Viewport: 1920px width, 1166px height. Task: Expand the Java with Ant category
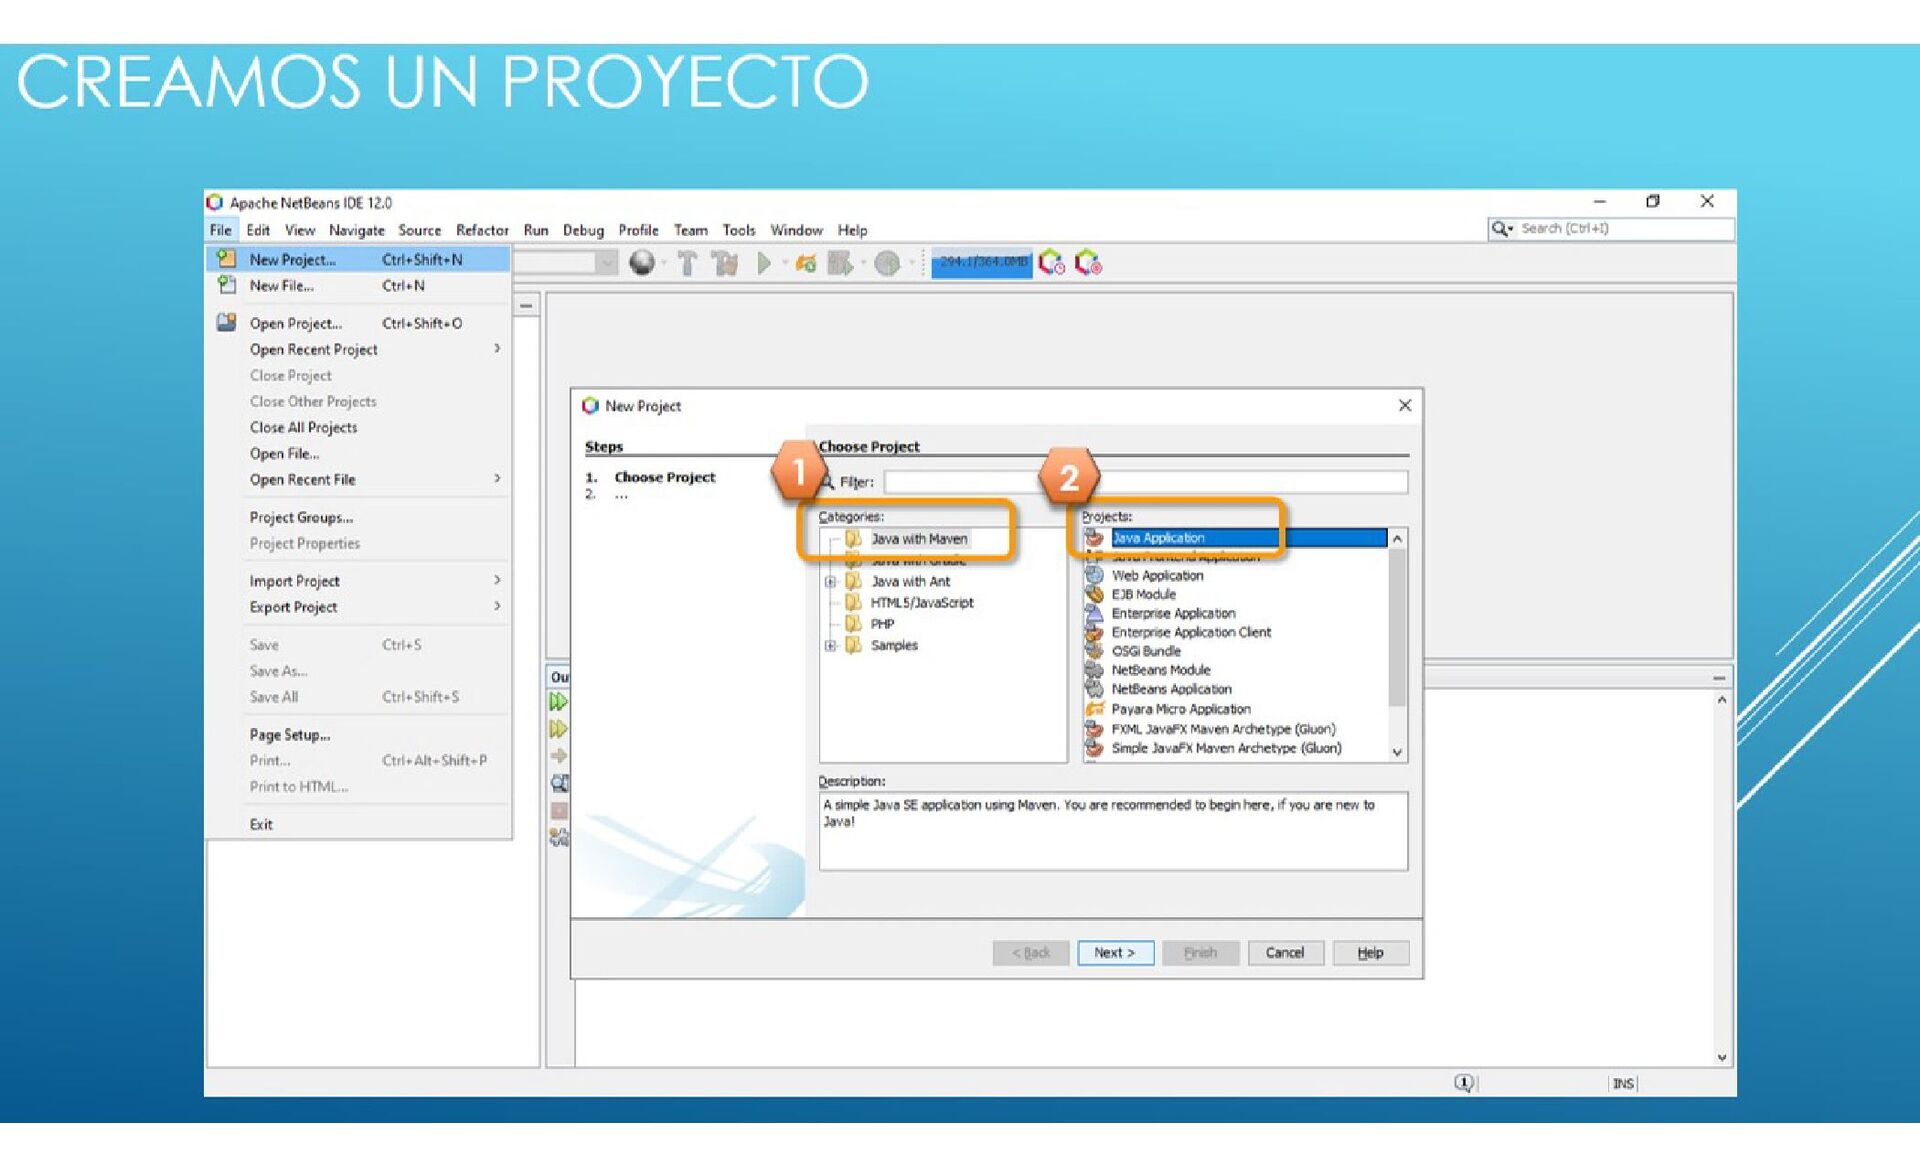click(x=830, y=582)
